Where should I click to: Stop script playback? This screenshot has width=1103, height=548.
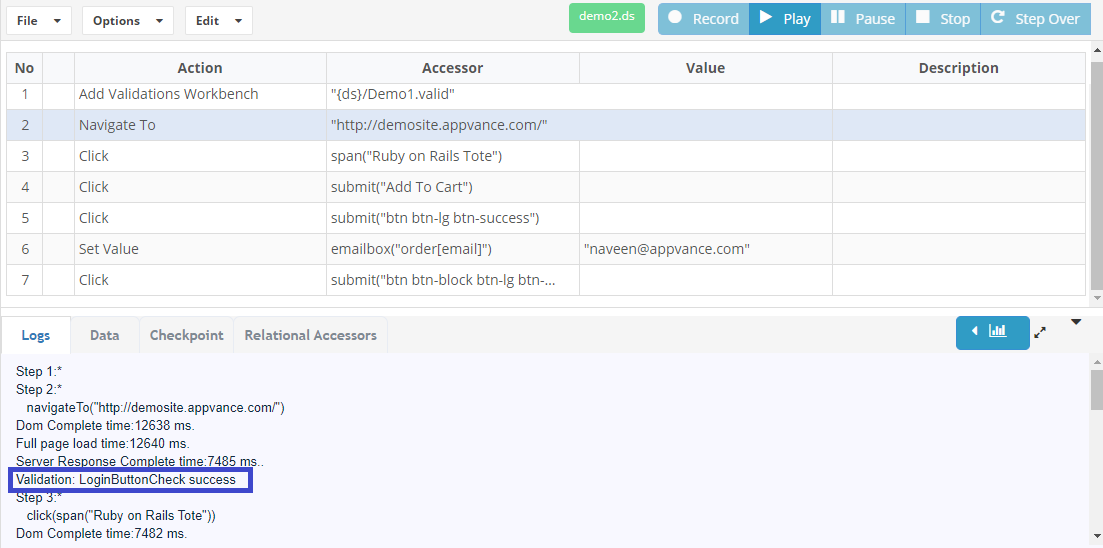943,19
